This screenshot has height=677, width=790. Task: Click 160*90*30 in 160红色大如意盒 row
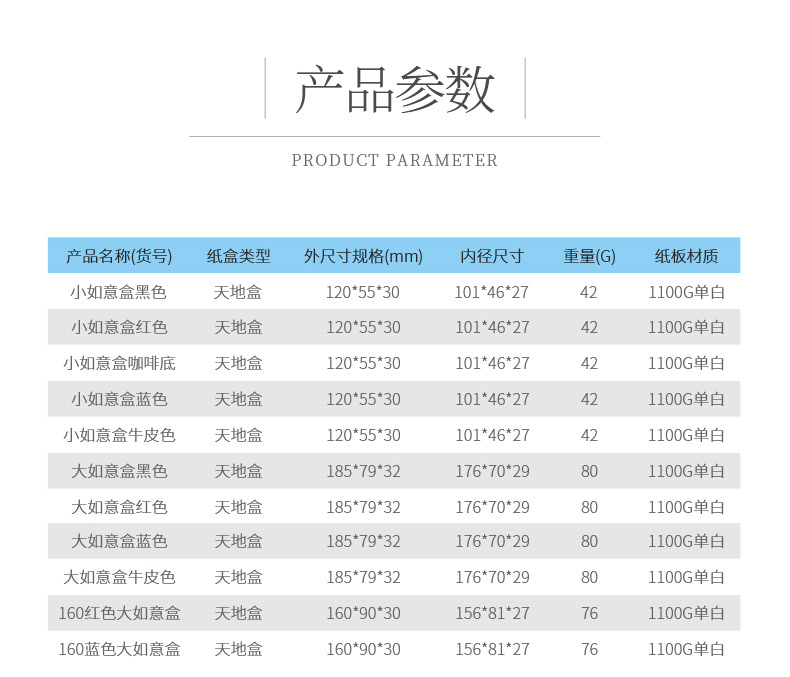coord(363,614)
